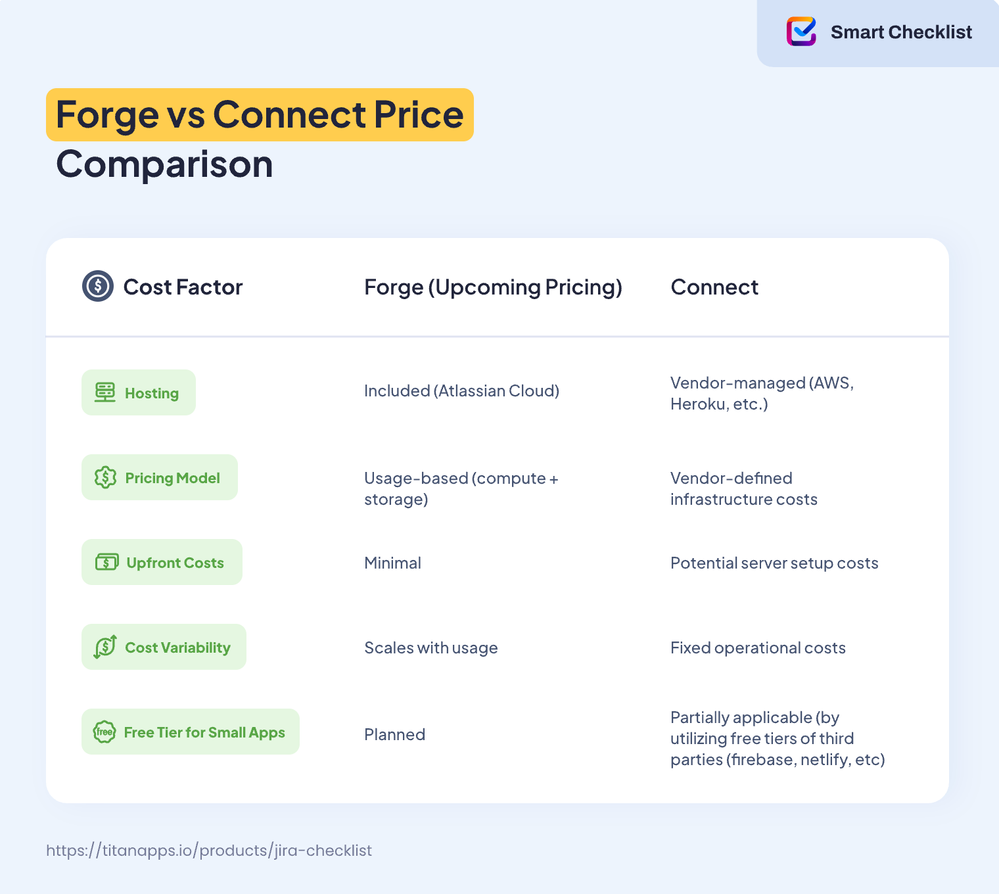Select the Free Tier for Small Apps pill
The image size is (999, 894).
(x=190, y=732)
